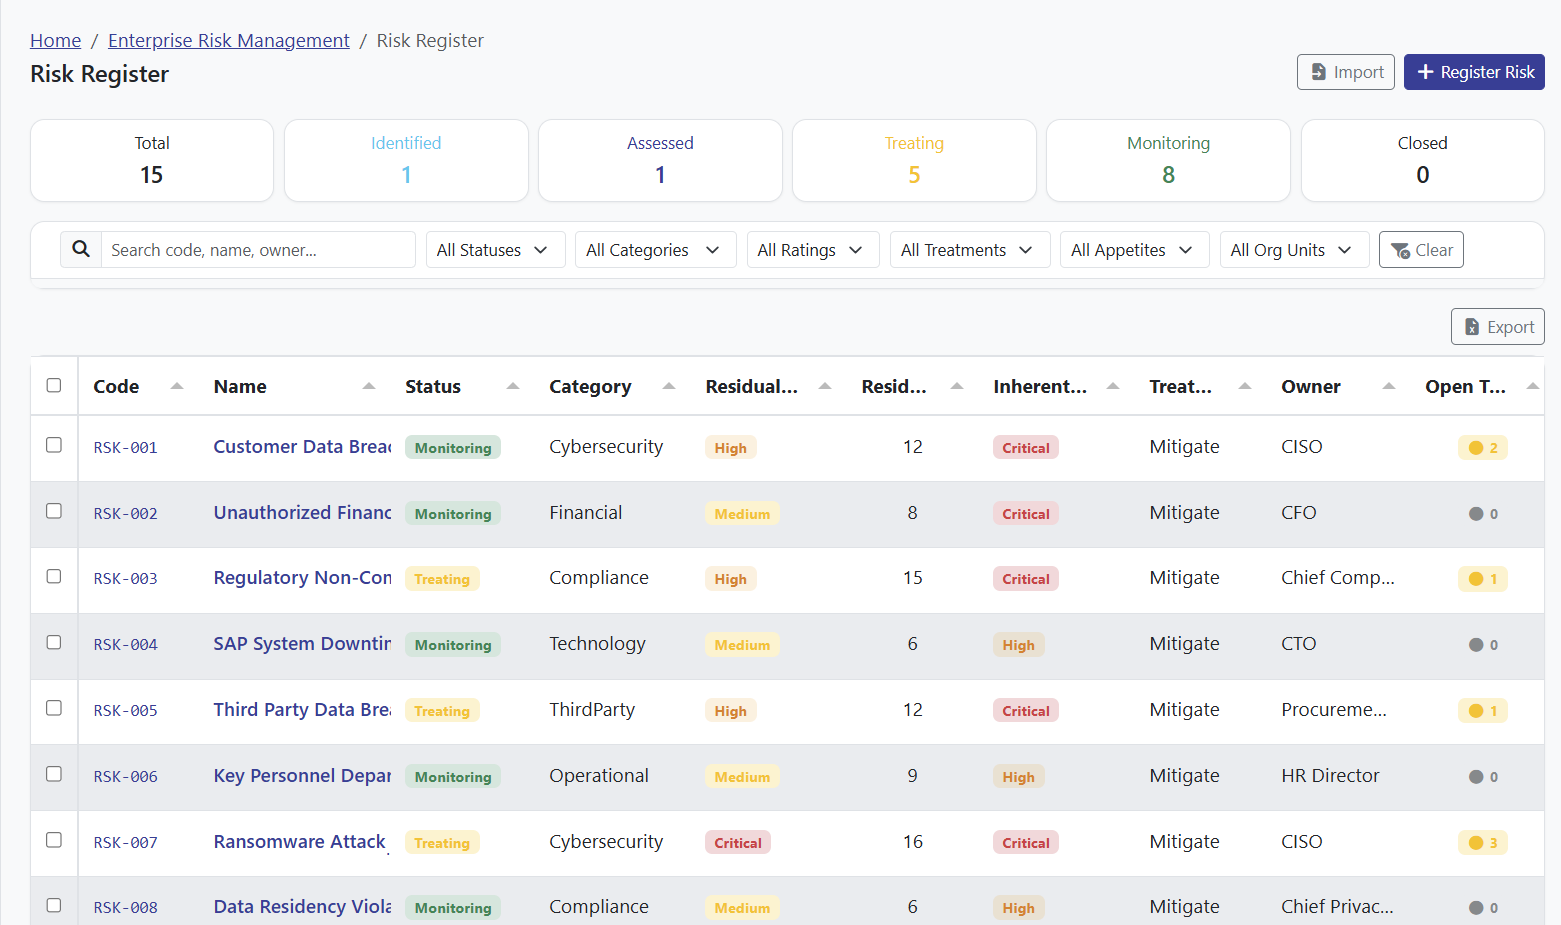This screenshot has height=925, width=1561.
Task: Sort by Treat... column arrow
Action: click(x=1245, y=386)
